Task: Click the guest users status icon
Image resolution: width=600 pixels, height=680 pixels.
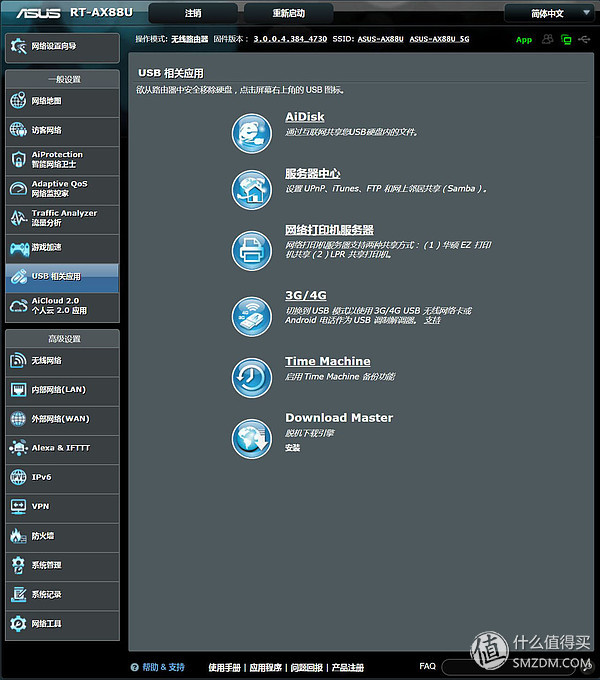Action: coord(548,39)
